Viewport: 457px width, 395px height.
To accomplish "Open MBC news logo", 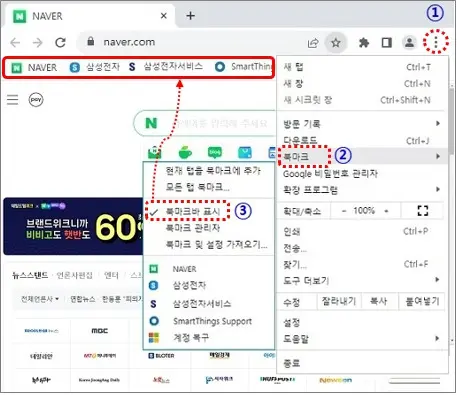I will pos(99,331).
